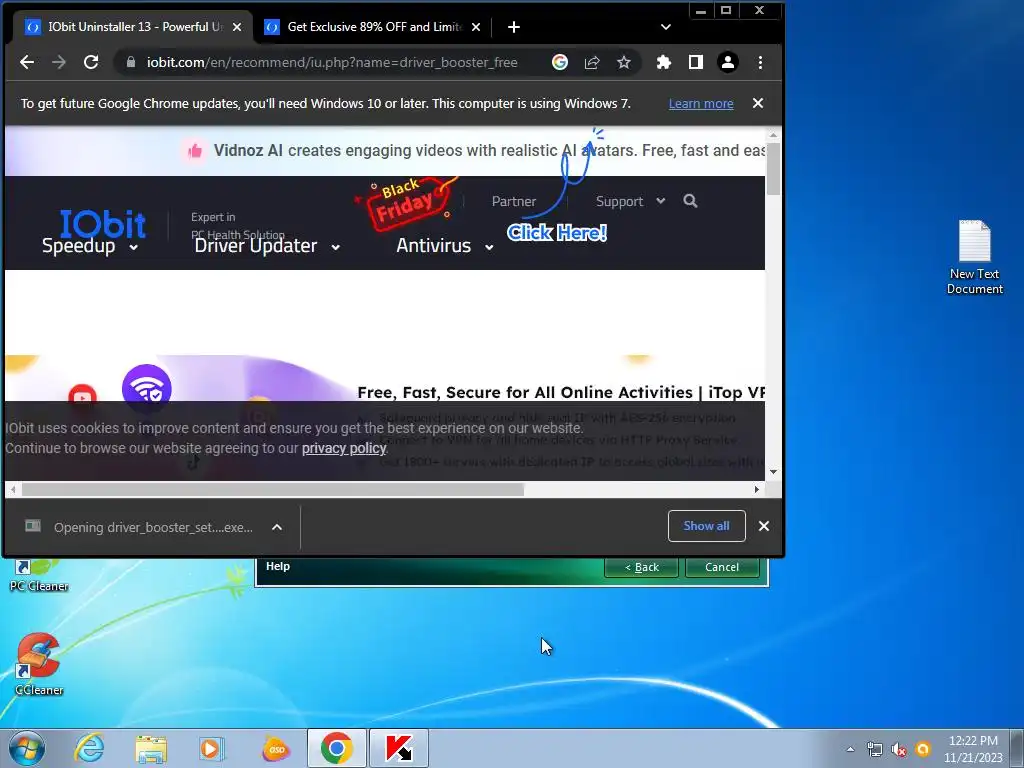Show hidden system tray icons

(x=850, y=749)
